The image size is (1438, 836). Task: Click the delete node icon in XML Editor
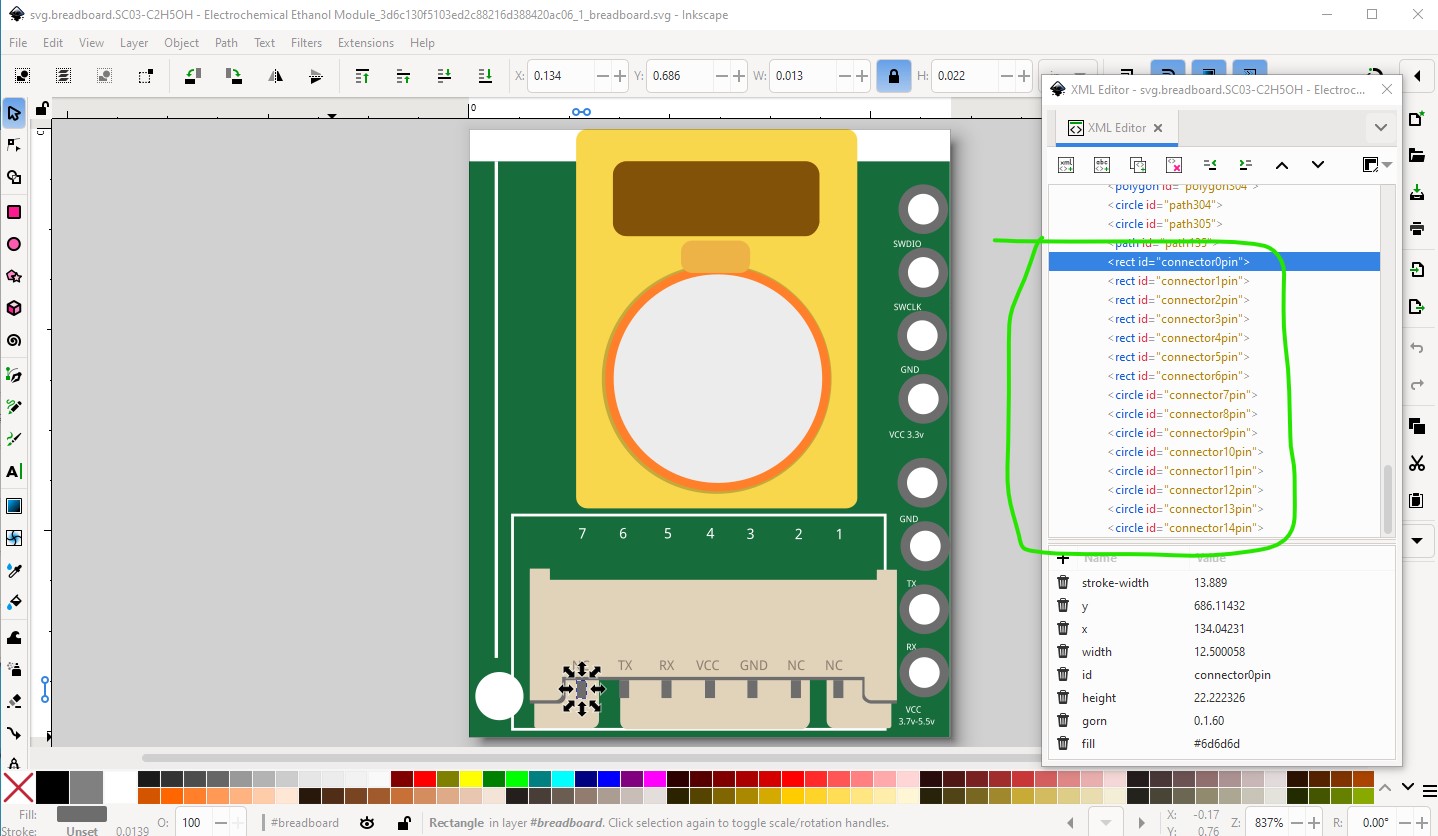[x=1174, y=165]
